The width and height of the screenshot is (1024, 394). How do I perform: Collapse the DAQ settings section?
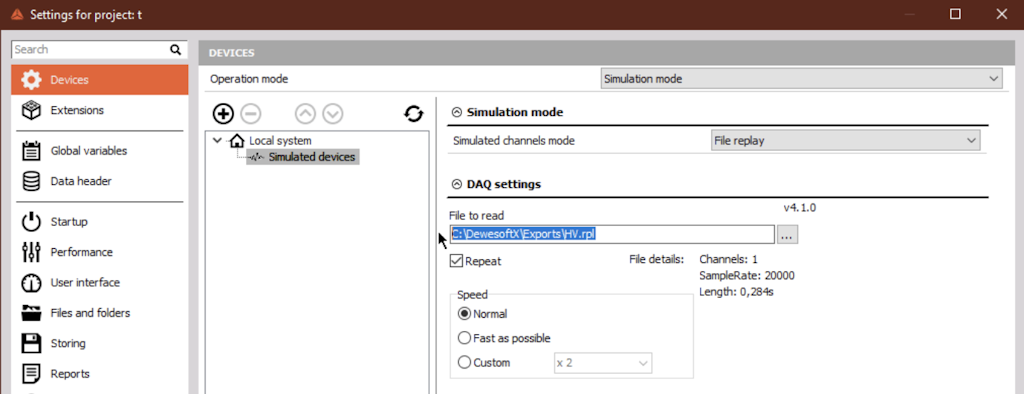(x=457, y=184)
